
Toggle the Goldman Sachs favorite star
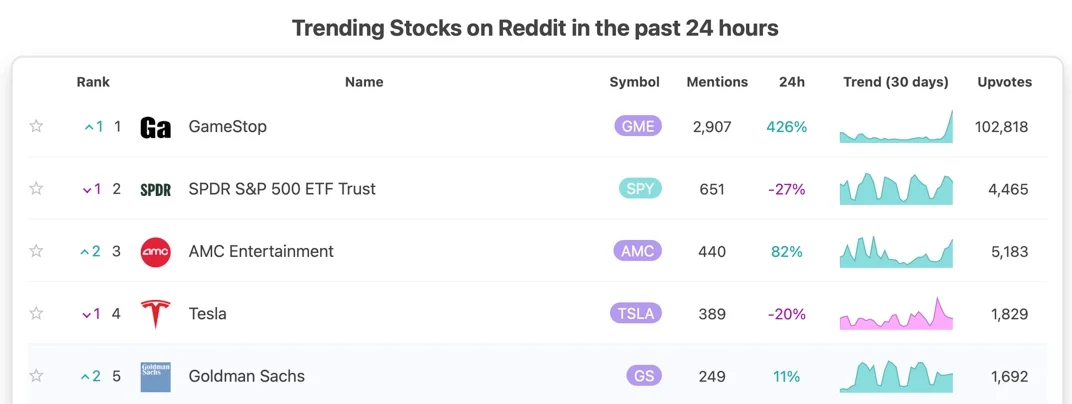pos(36,376)
